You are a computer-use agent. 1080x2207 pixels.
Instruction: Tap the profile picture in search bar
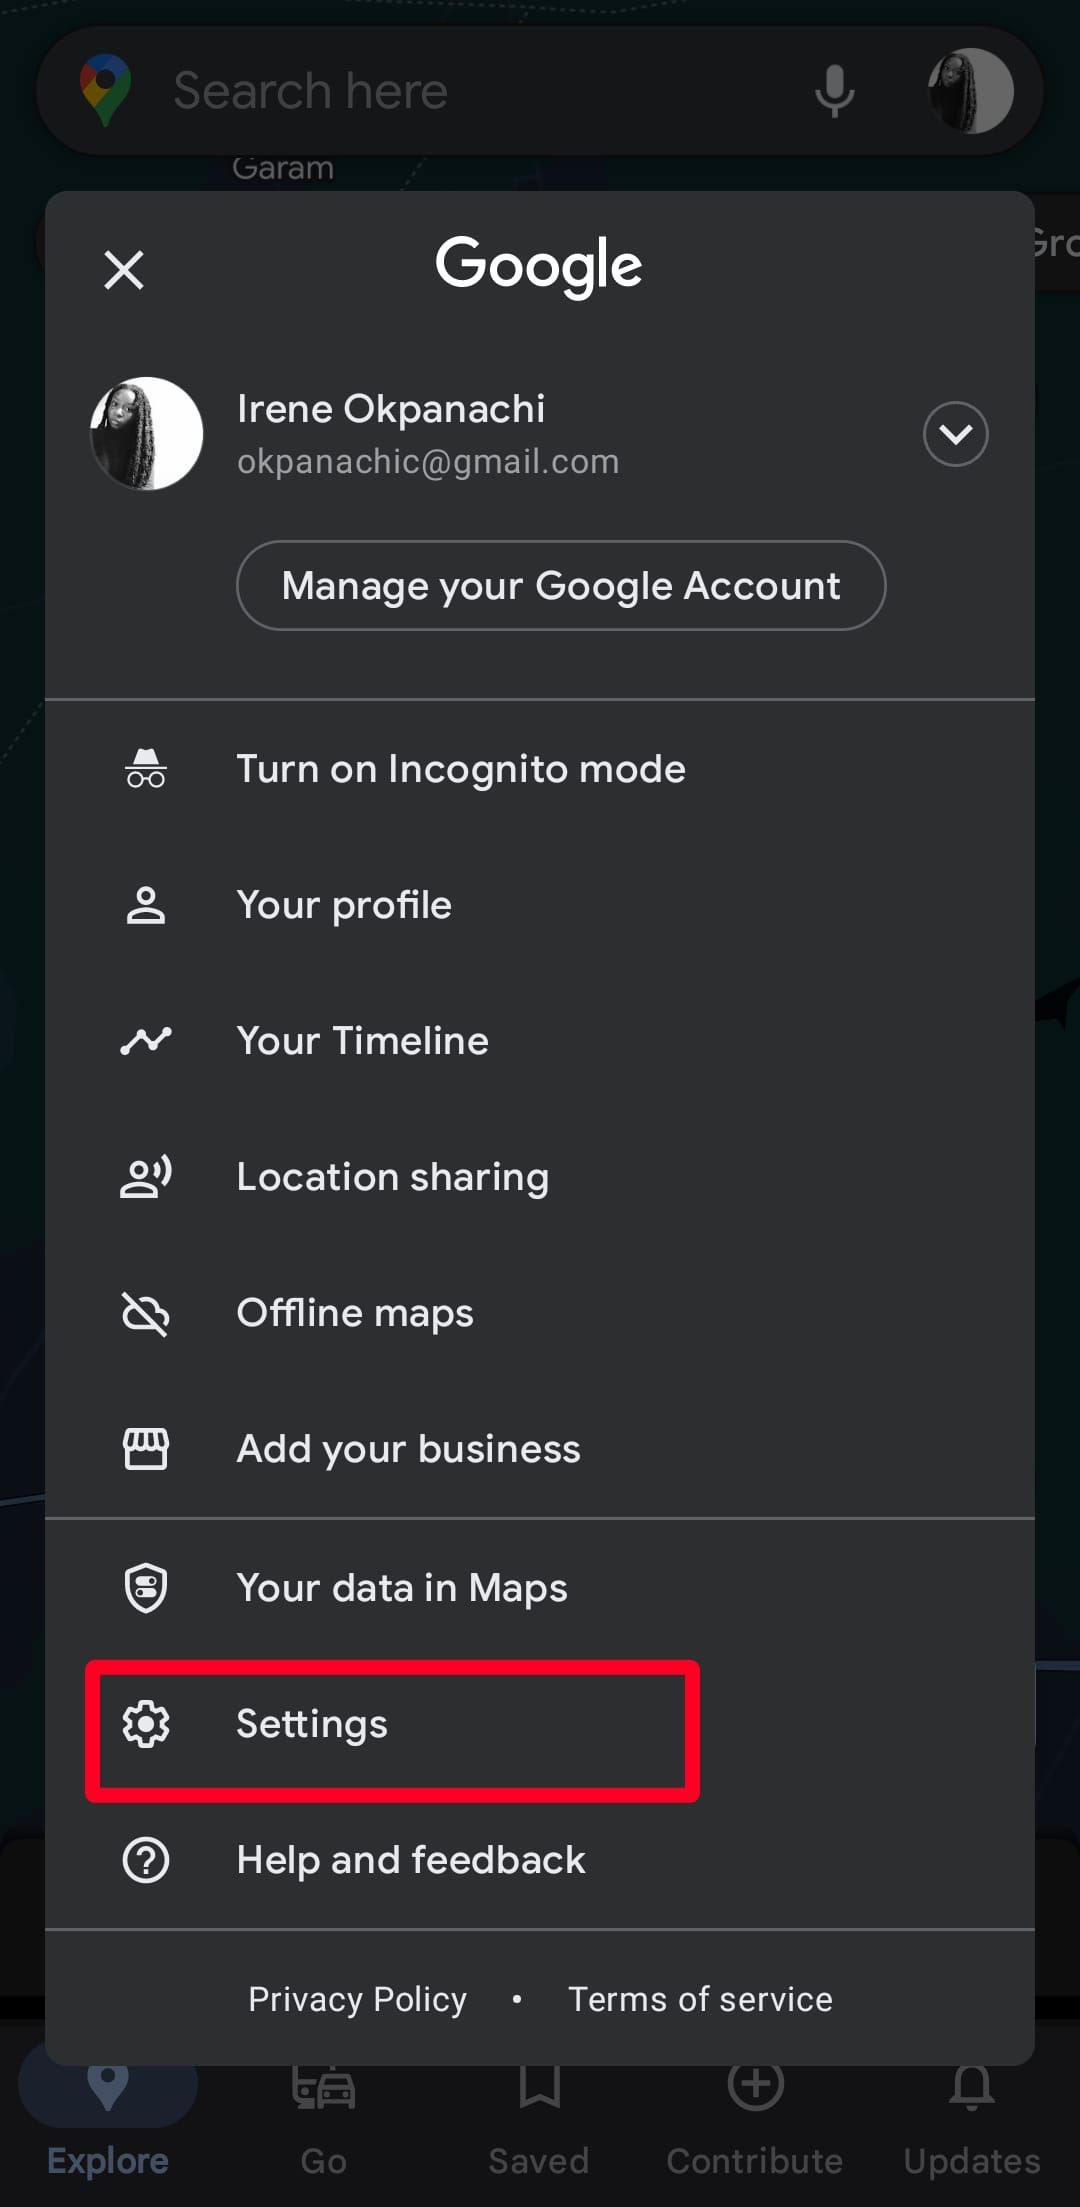coord(970,92)
